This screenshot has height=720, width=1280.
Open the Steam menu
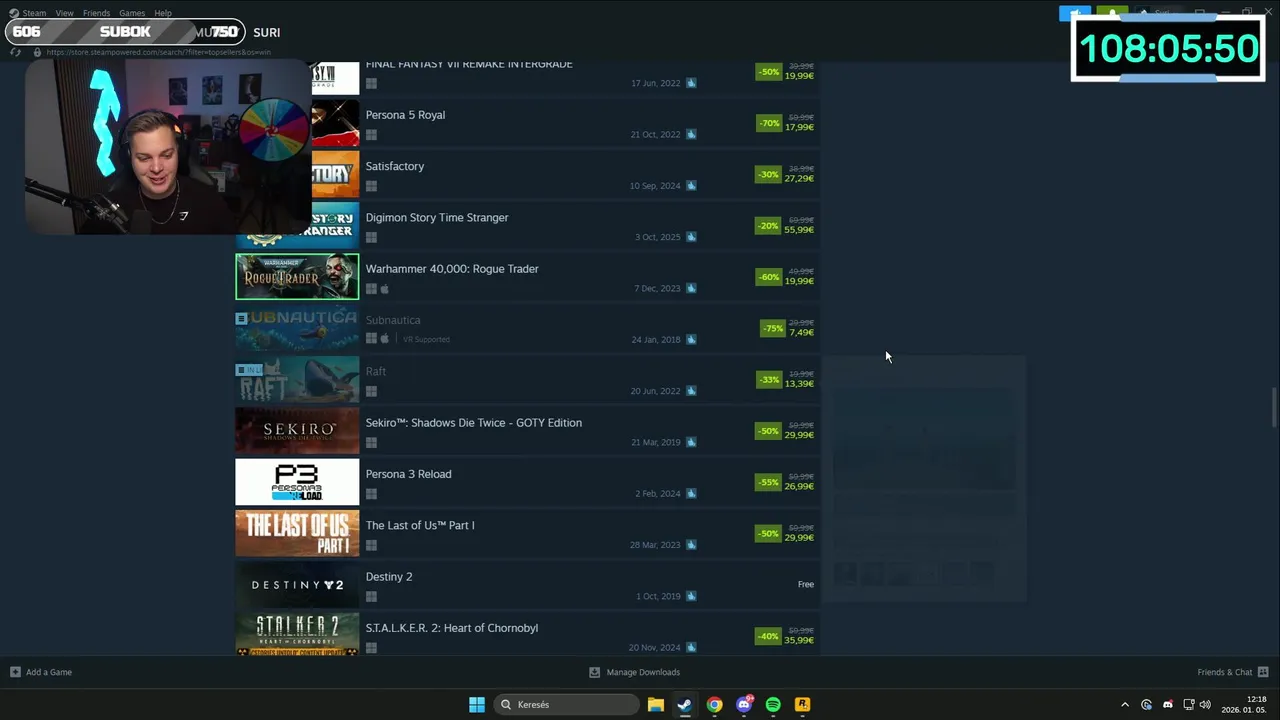tap(34, 13)
